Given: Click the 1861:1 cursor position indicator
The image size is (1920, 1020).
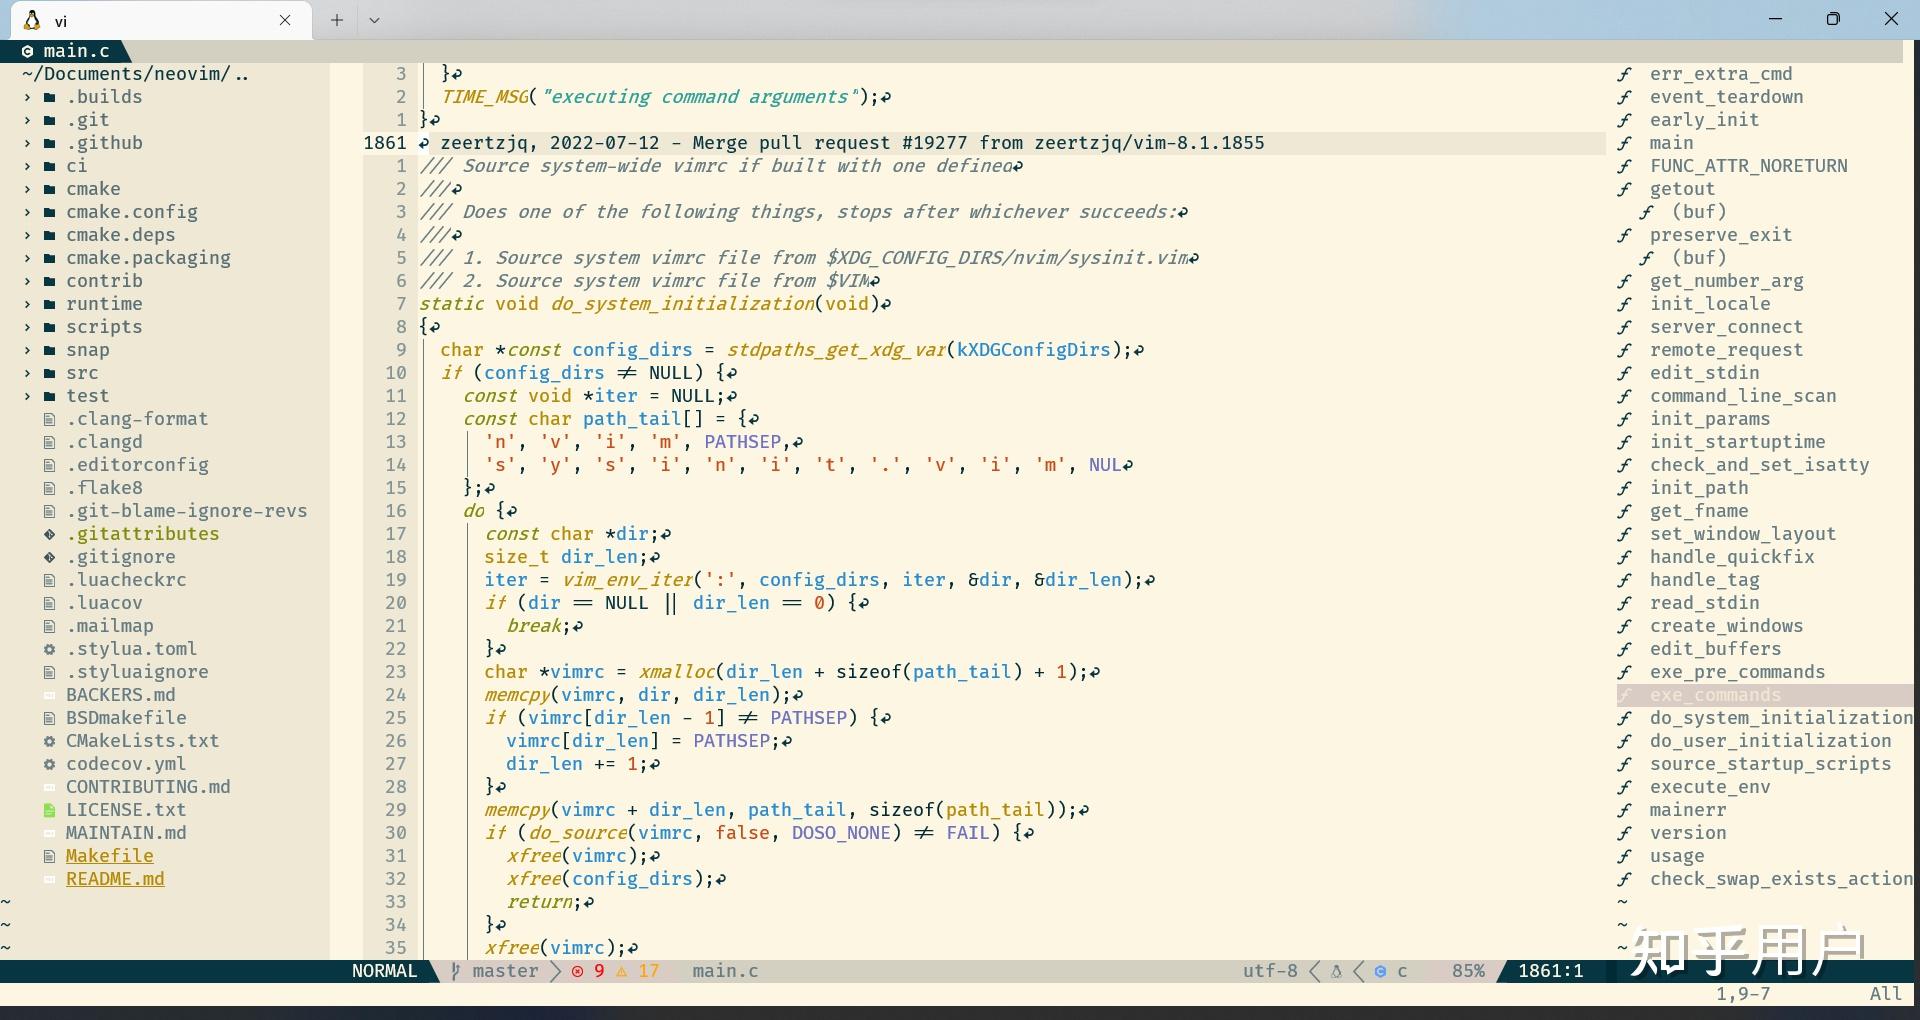Looking at the screenshot, I should click(x=1551, y=971).
